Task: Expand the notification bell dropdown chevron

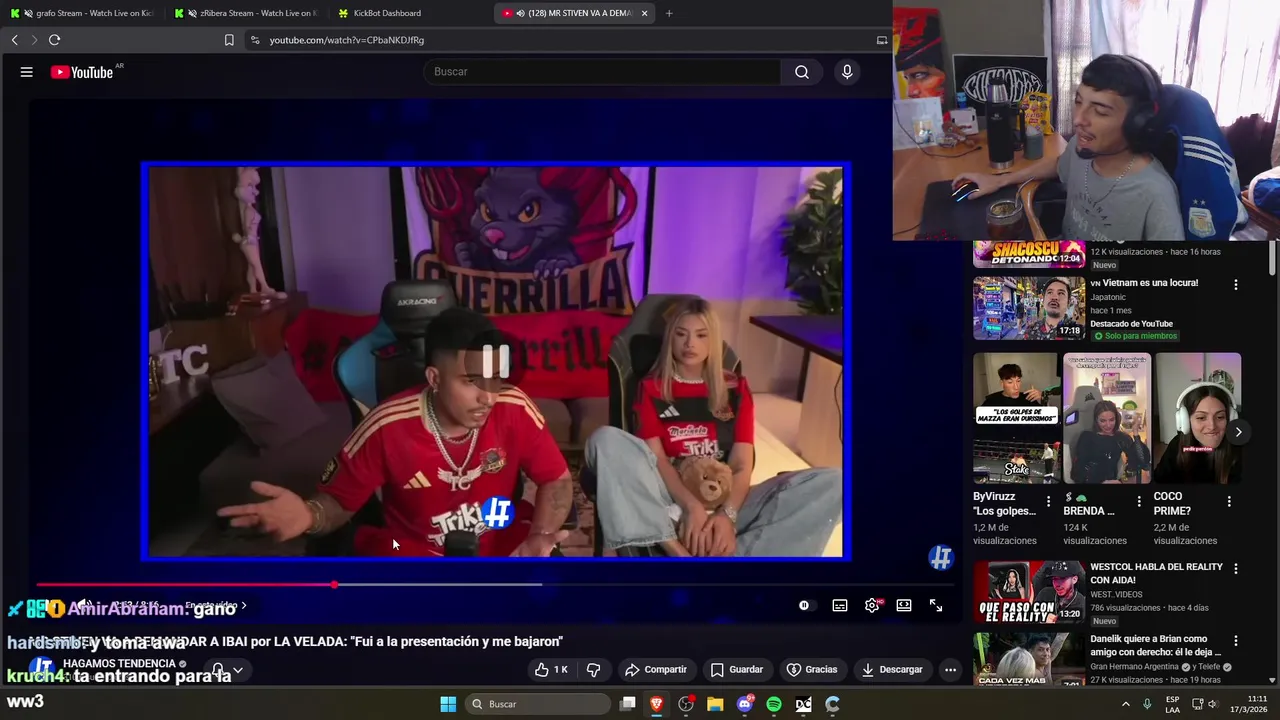Action: pyautogui.click(x=238, y=670)
